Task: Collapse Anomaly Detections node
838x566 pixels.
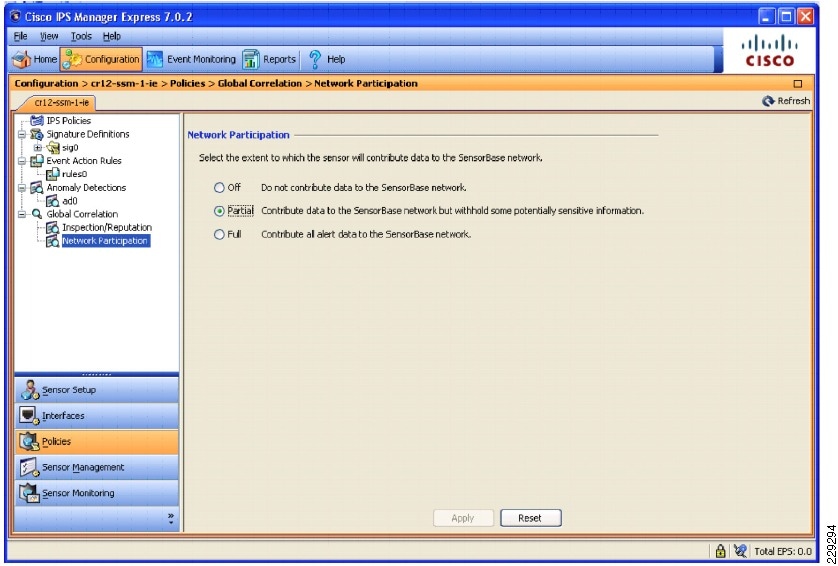Action: [22, 188]
